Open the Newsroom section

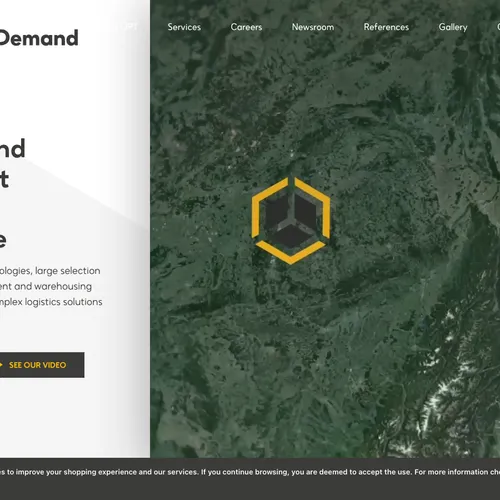pyautogui.click(x=313, y=27)
